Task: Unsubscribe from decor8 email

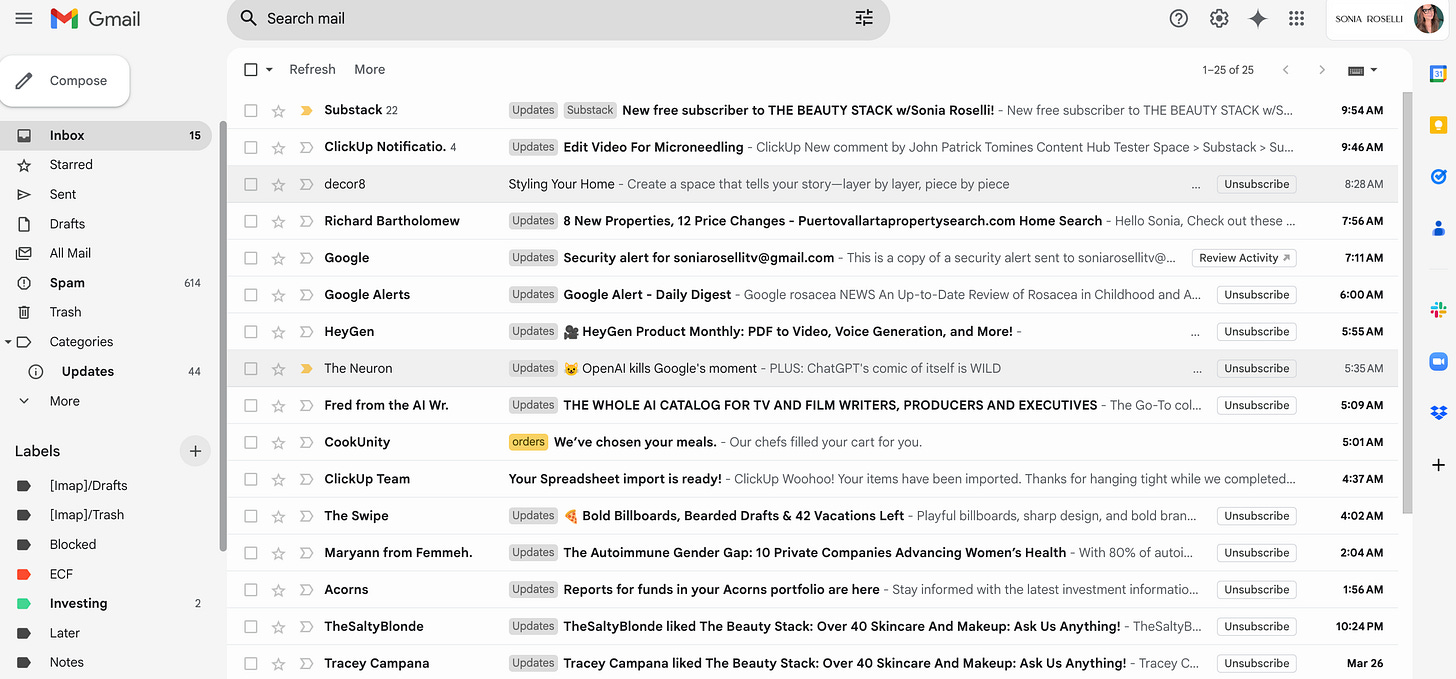Action: [x=1256, y=184]
